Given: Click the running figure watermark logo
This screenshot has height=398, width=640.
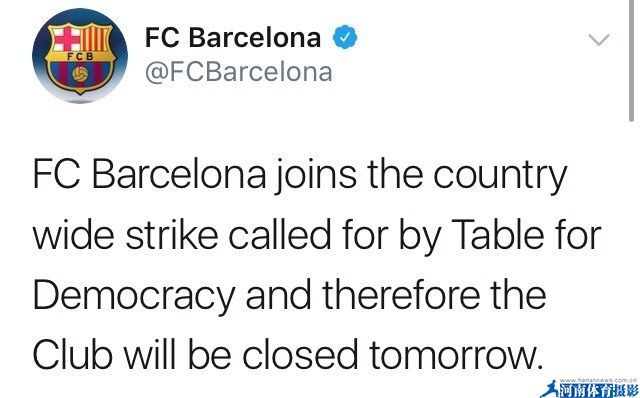Looking at the screenshot, I should [549, 389].
